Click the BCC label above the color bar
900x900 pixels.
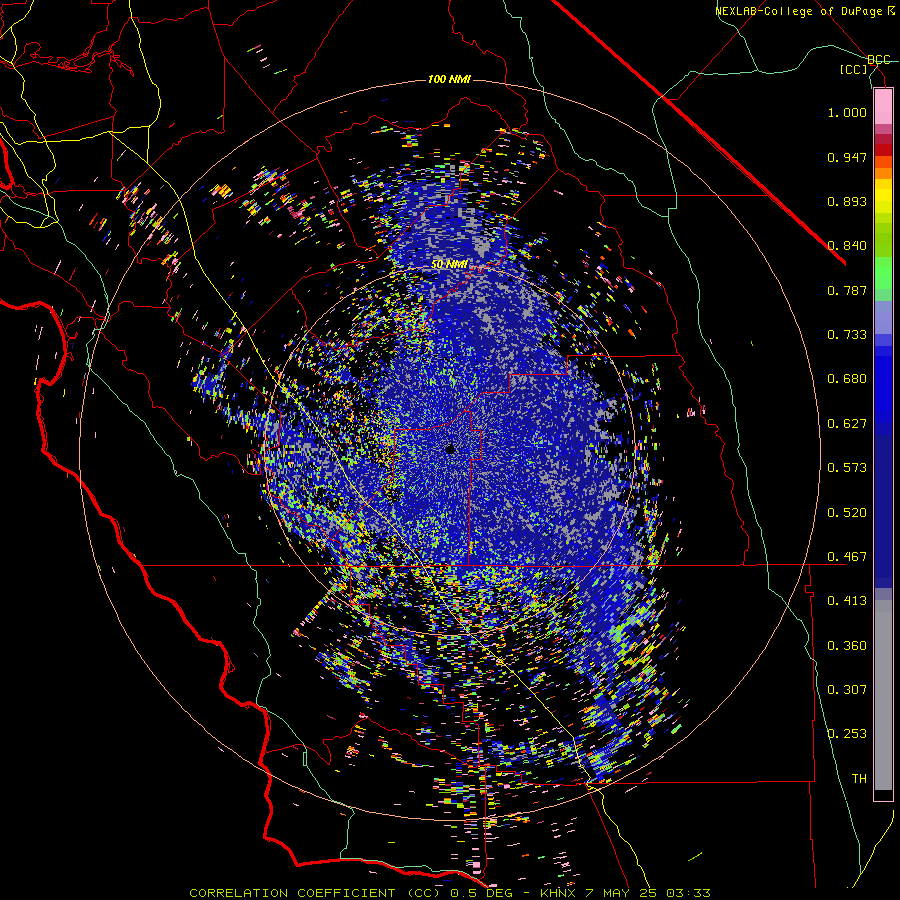click(x=878, y=60)
